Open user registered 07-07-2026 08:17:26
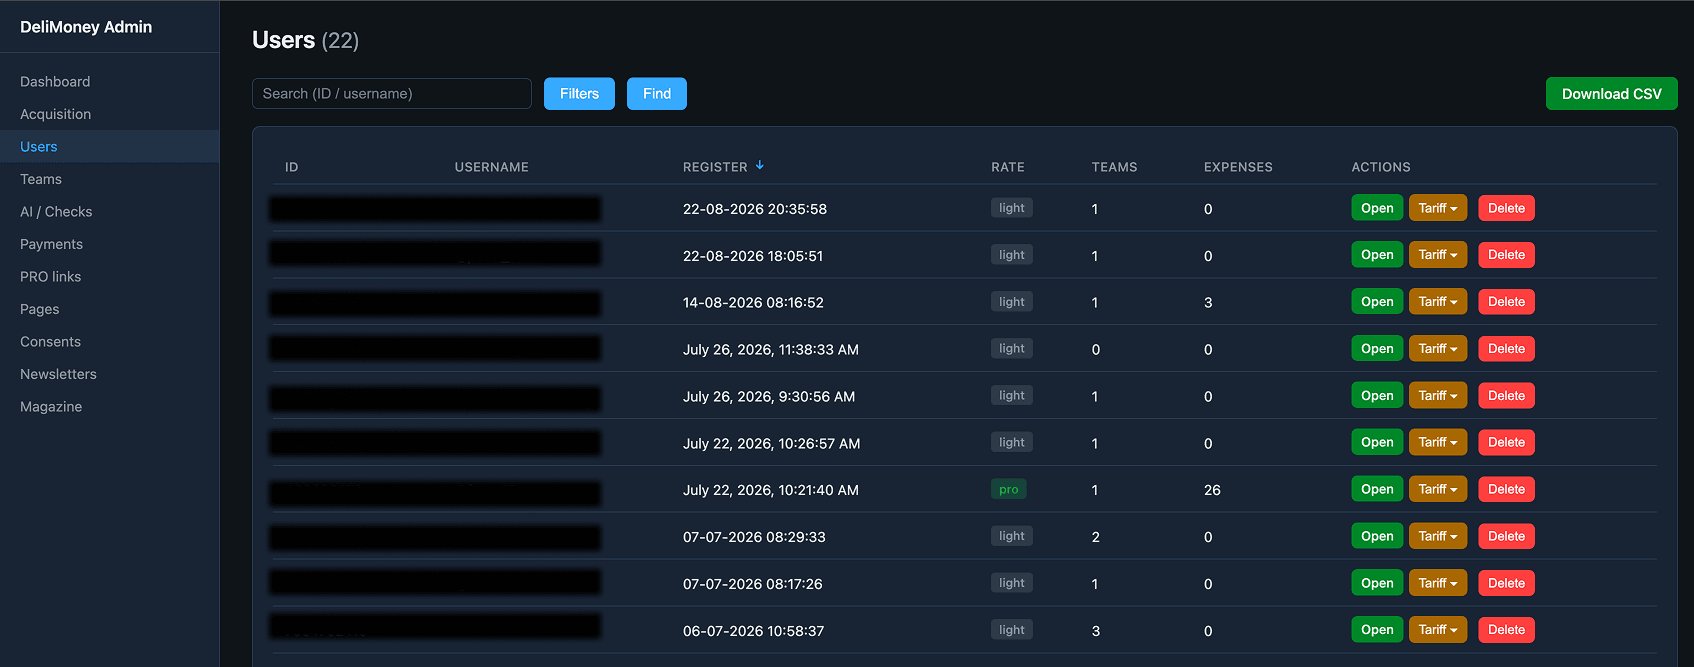This screenshot has height=667, width=1694. click(x=1377, y=583)
